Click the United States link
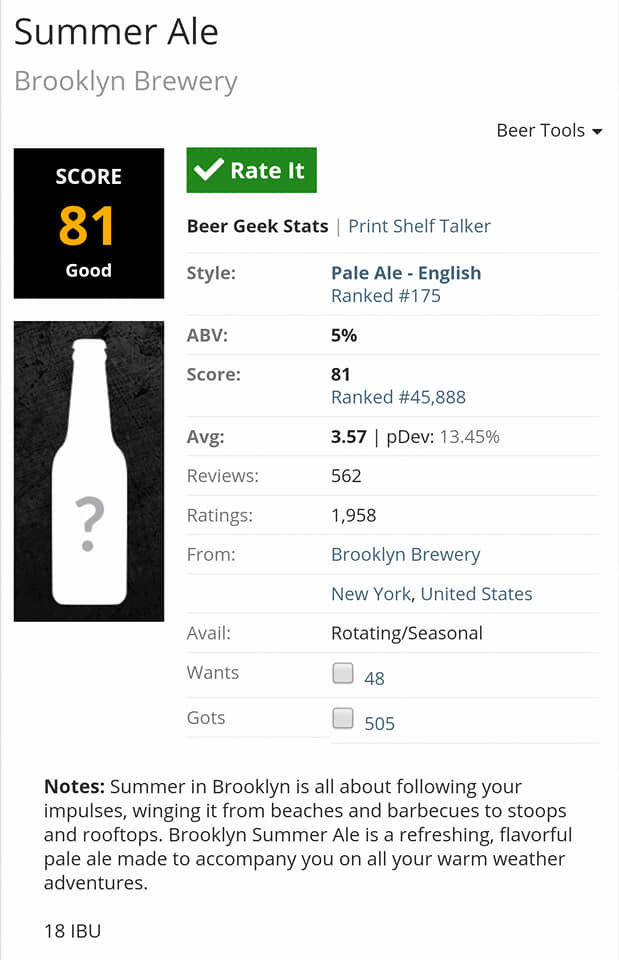 coord(476,594)
